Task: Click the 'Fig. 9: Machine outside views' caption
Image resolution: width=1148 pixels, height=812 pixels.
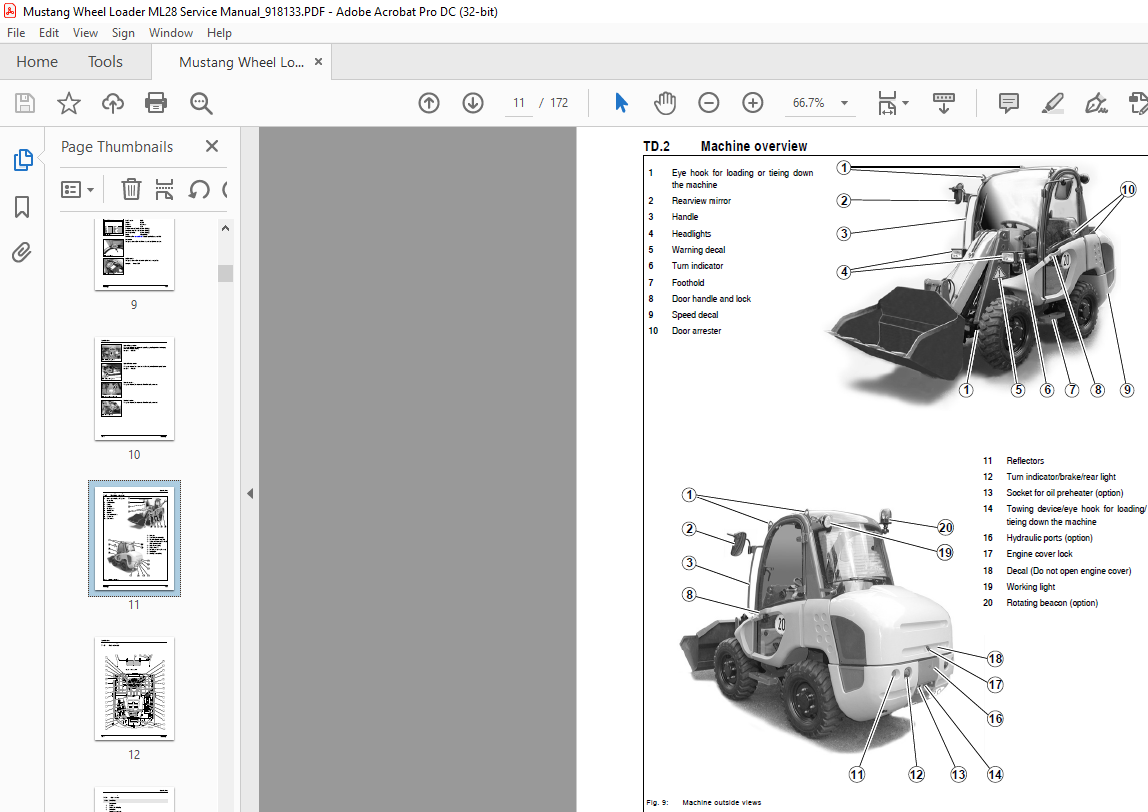Action: 704,802
